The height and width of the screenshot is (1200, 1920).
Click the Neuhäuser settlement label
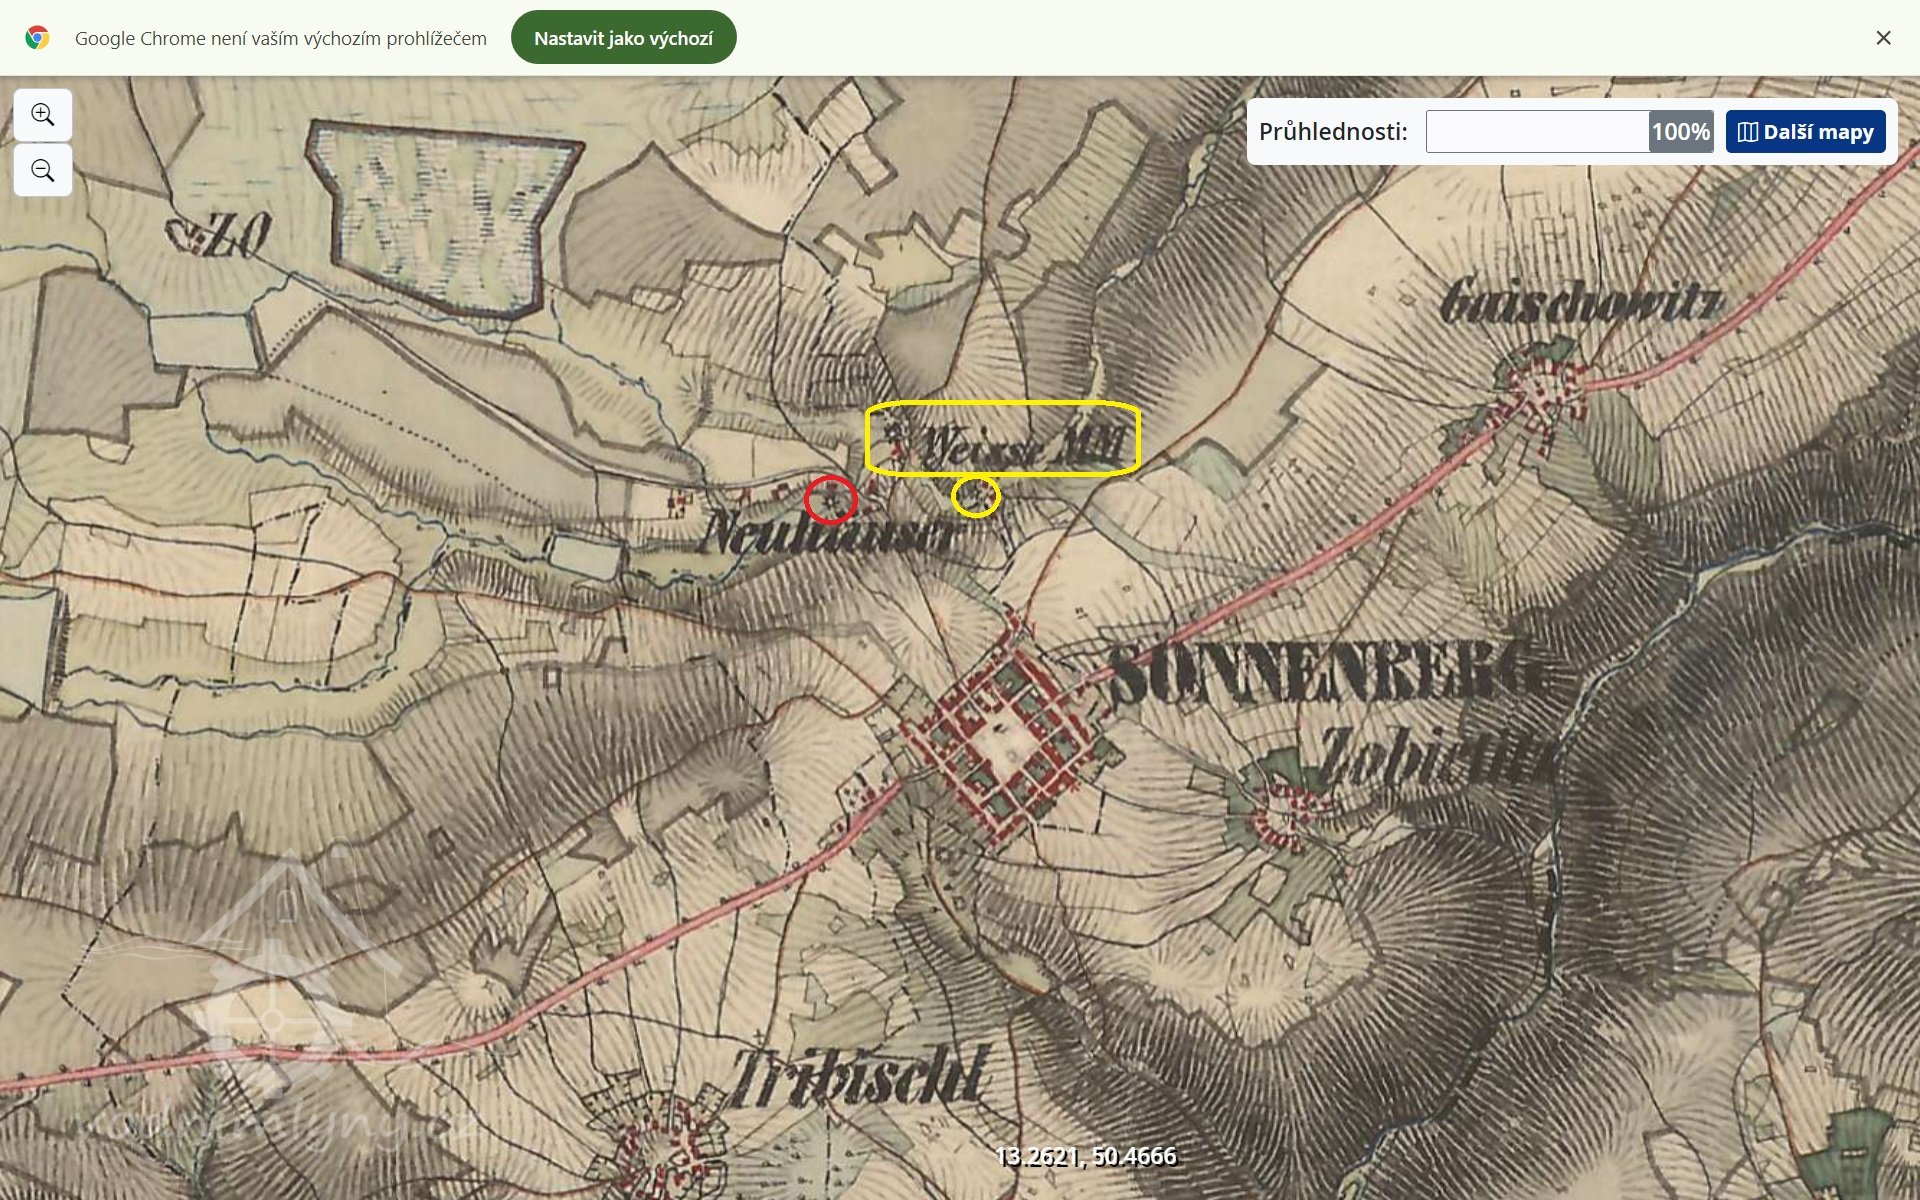(828, 533)
